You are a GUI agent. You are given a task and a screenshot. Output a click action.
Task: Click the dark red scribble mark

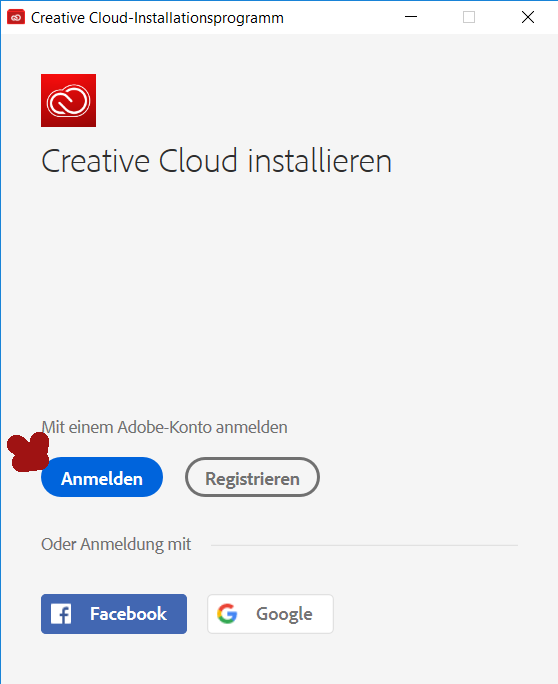(28, 452)
